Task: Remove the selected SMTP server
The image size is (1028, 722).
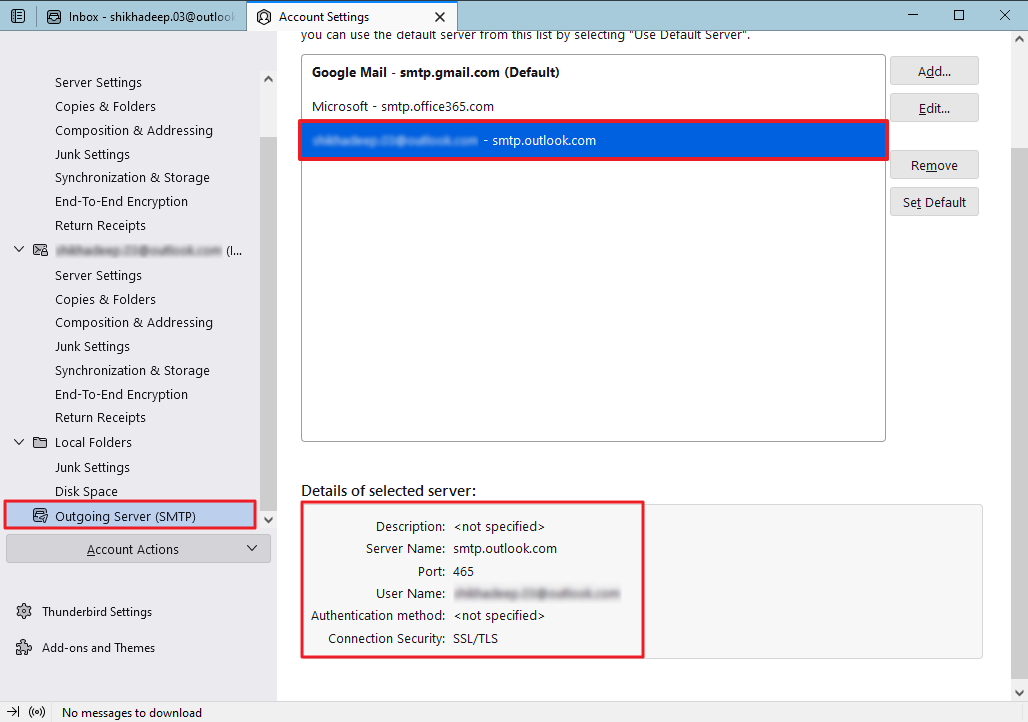Action: (934, 165)
